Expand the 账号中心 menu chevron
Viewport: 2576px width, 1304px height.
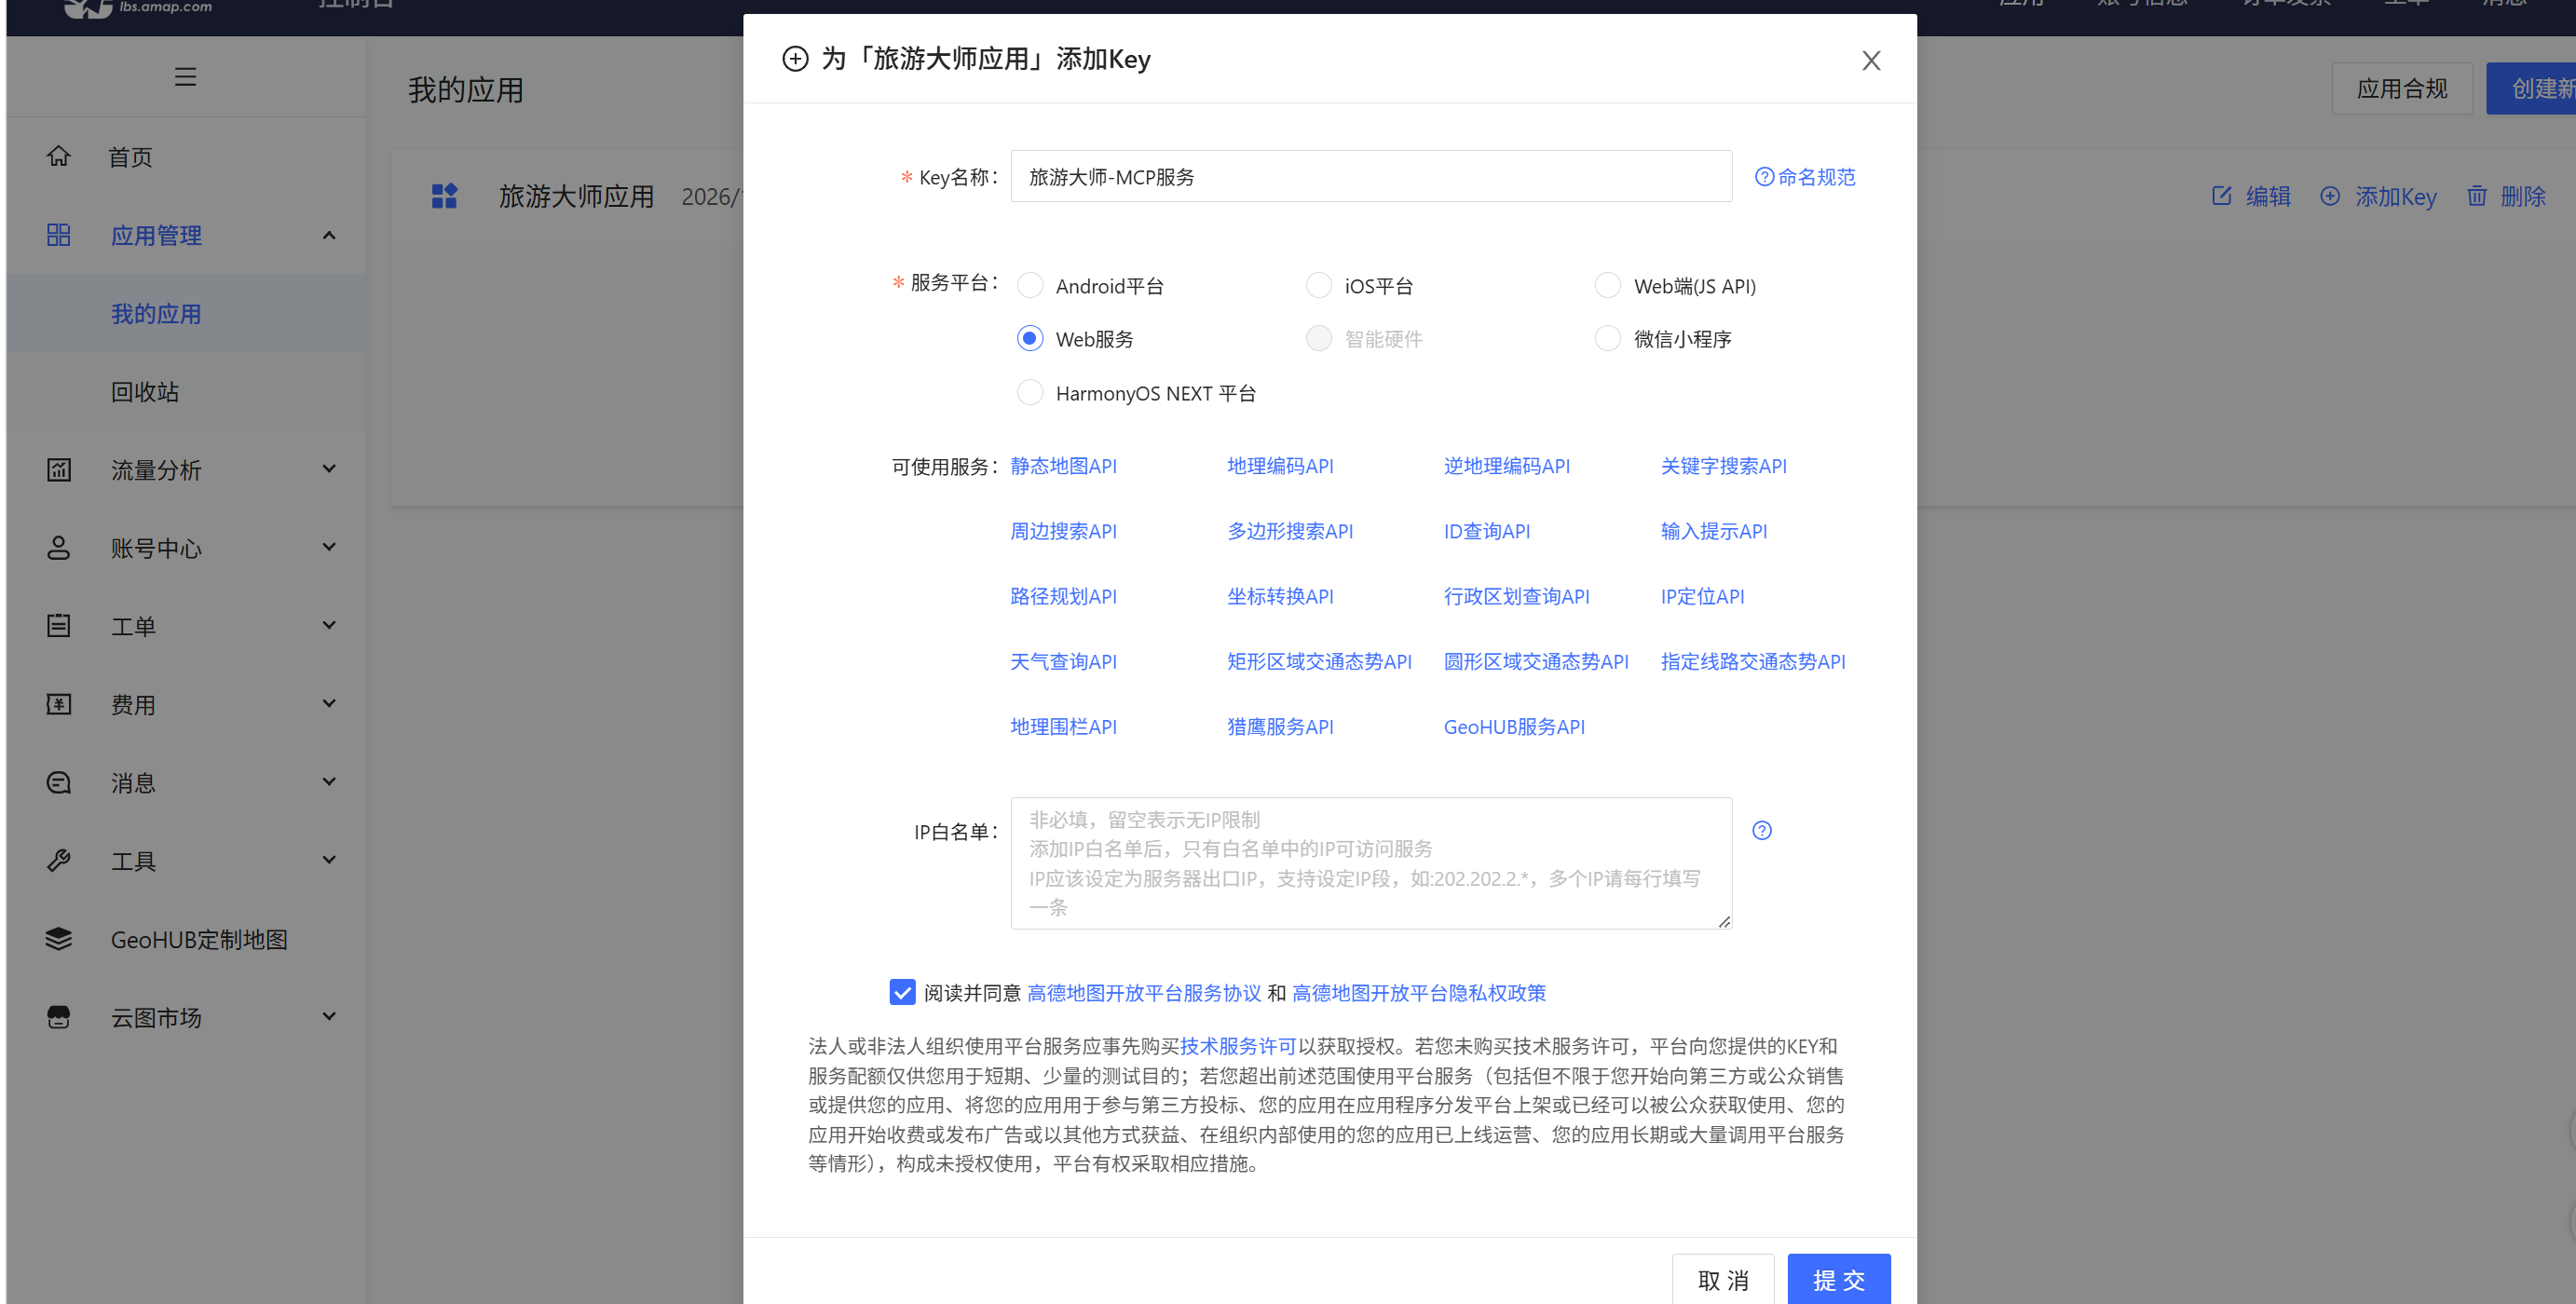[x=329, y=547]
